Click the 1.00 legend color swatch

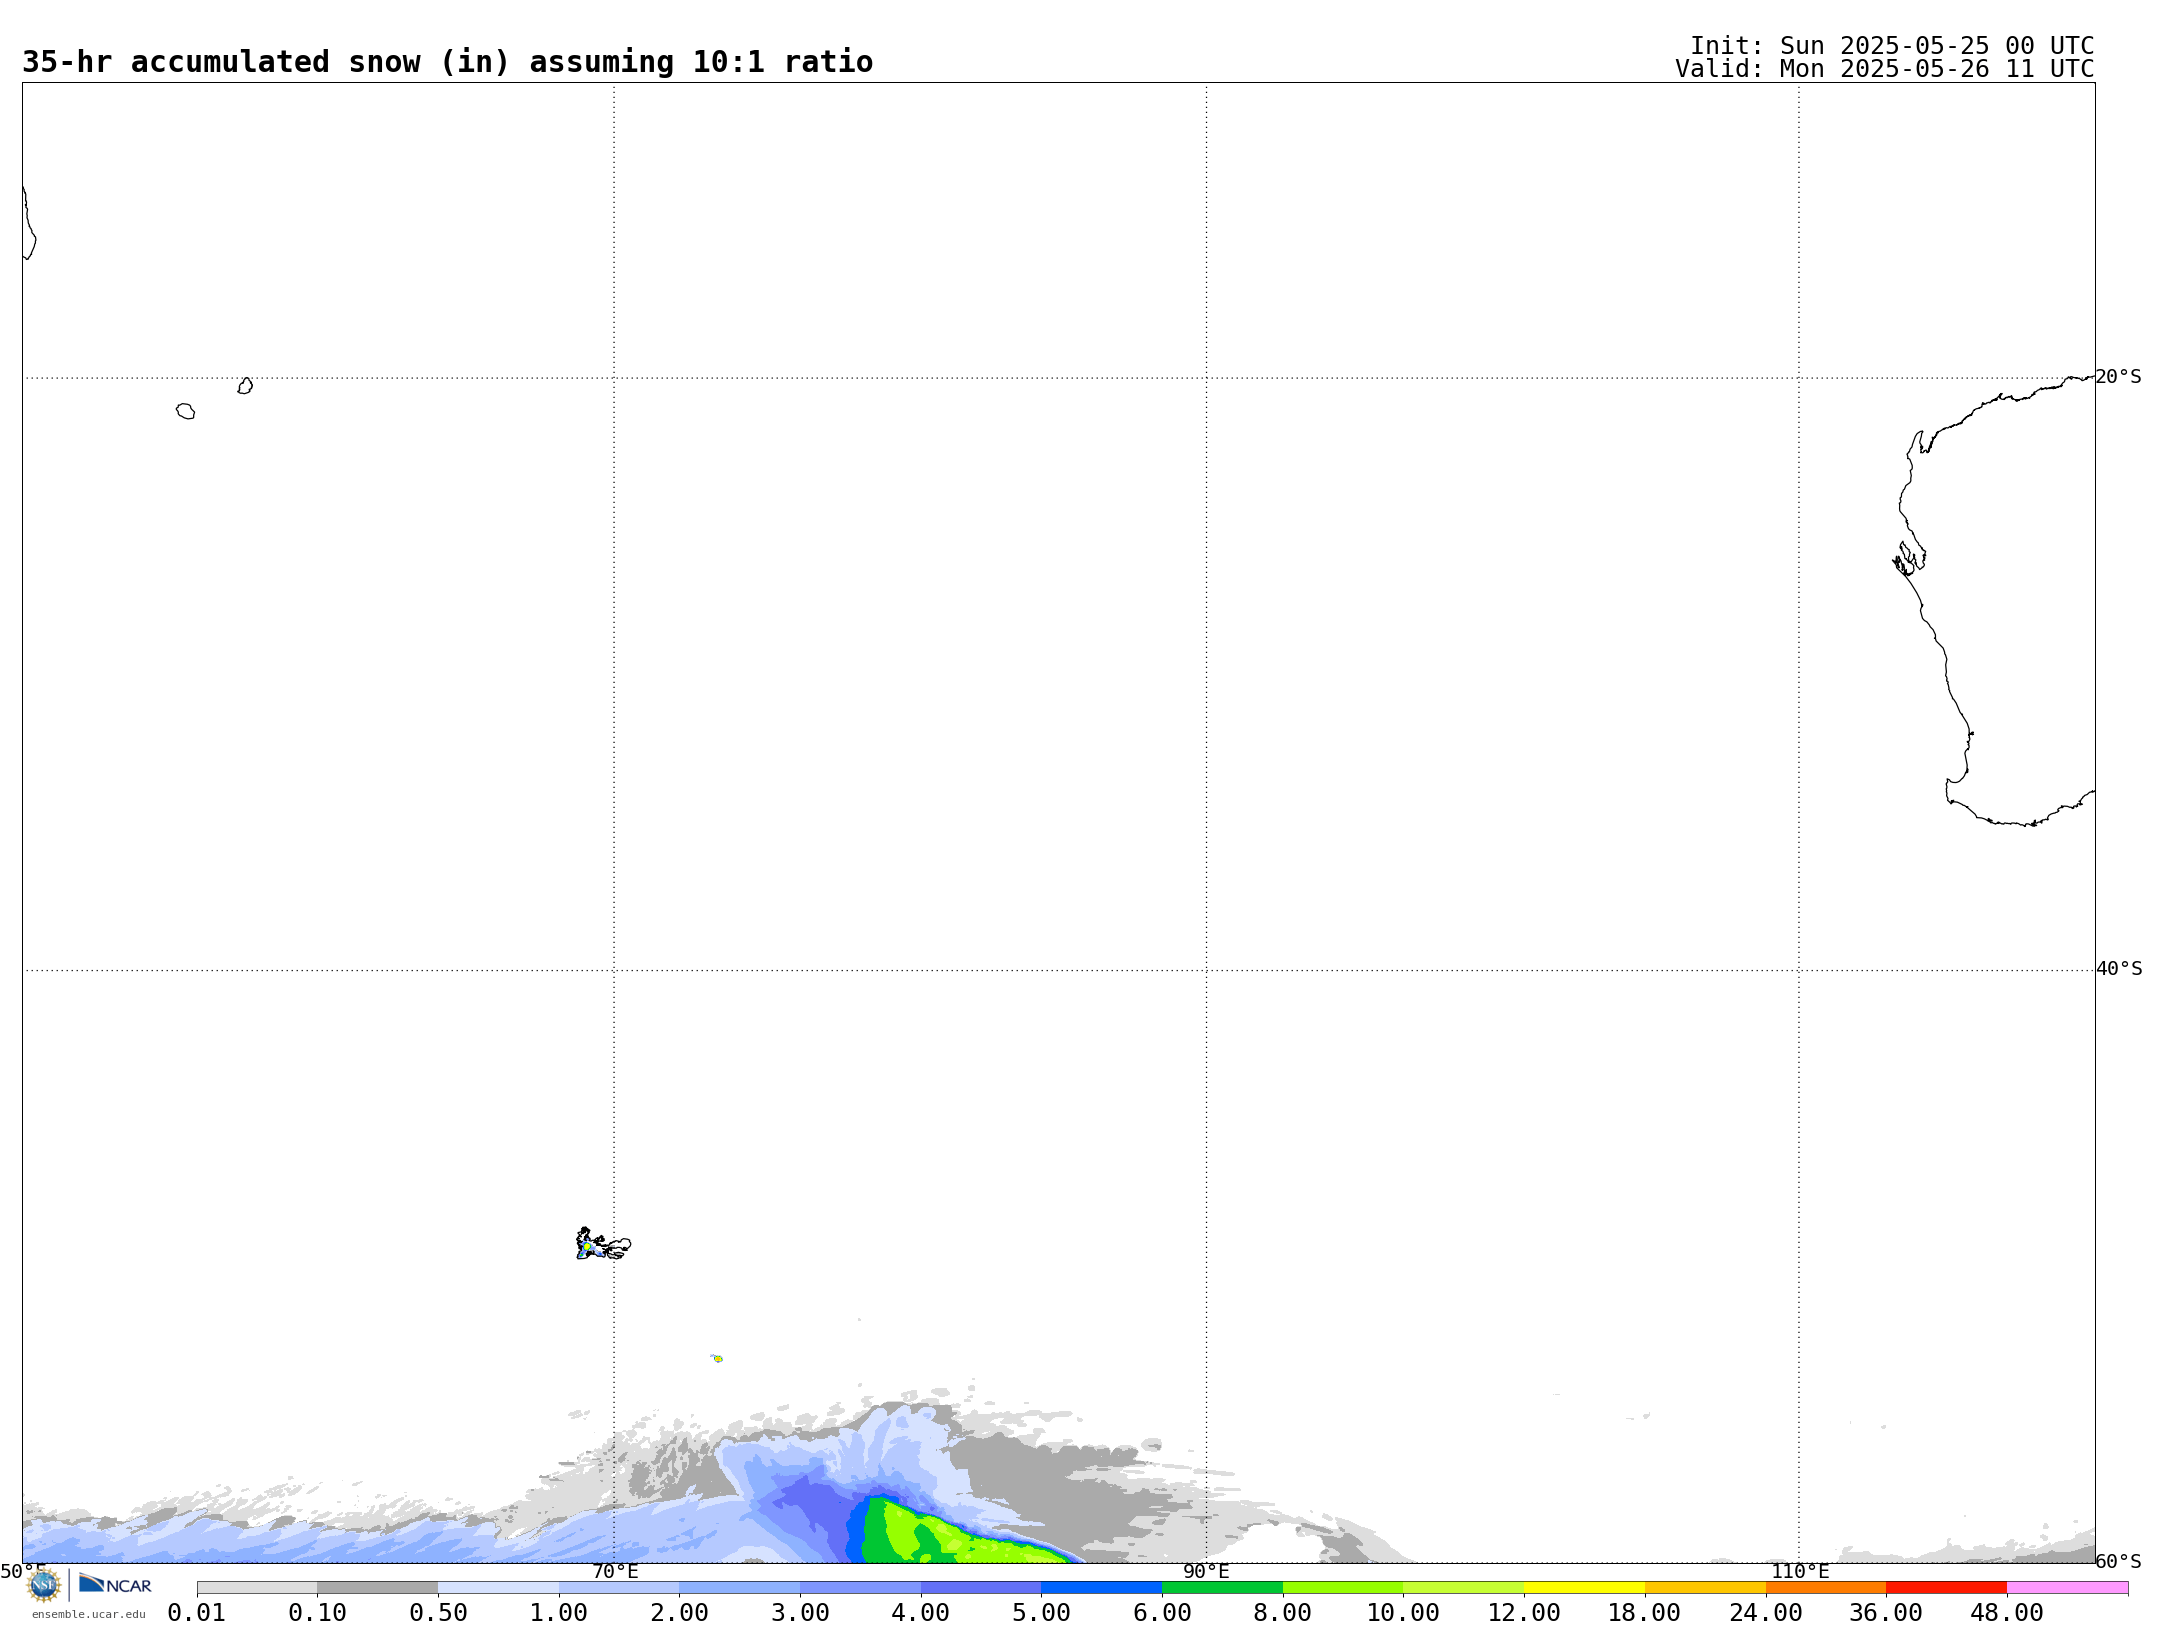point(619,1588)
